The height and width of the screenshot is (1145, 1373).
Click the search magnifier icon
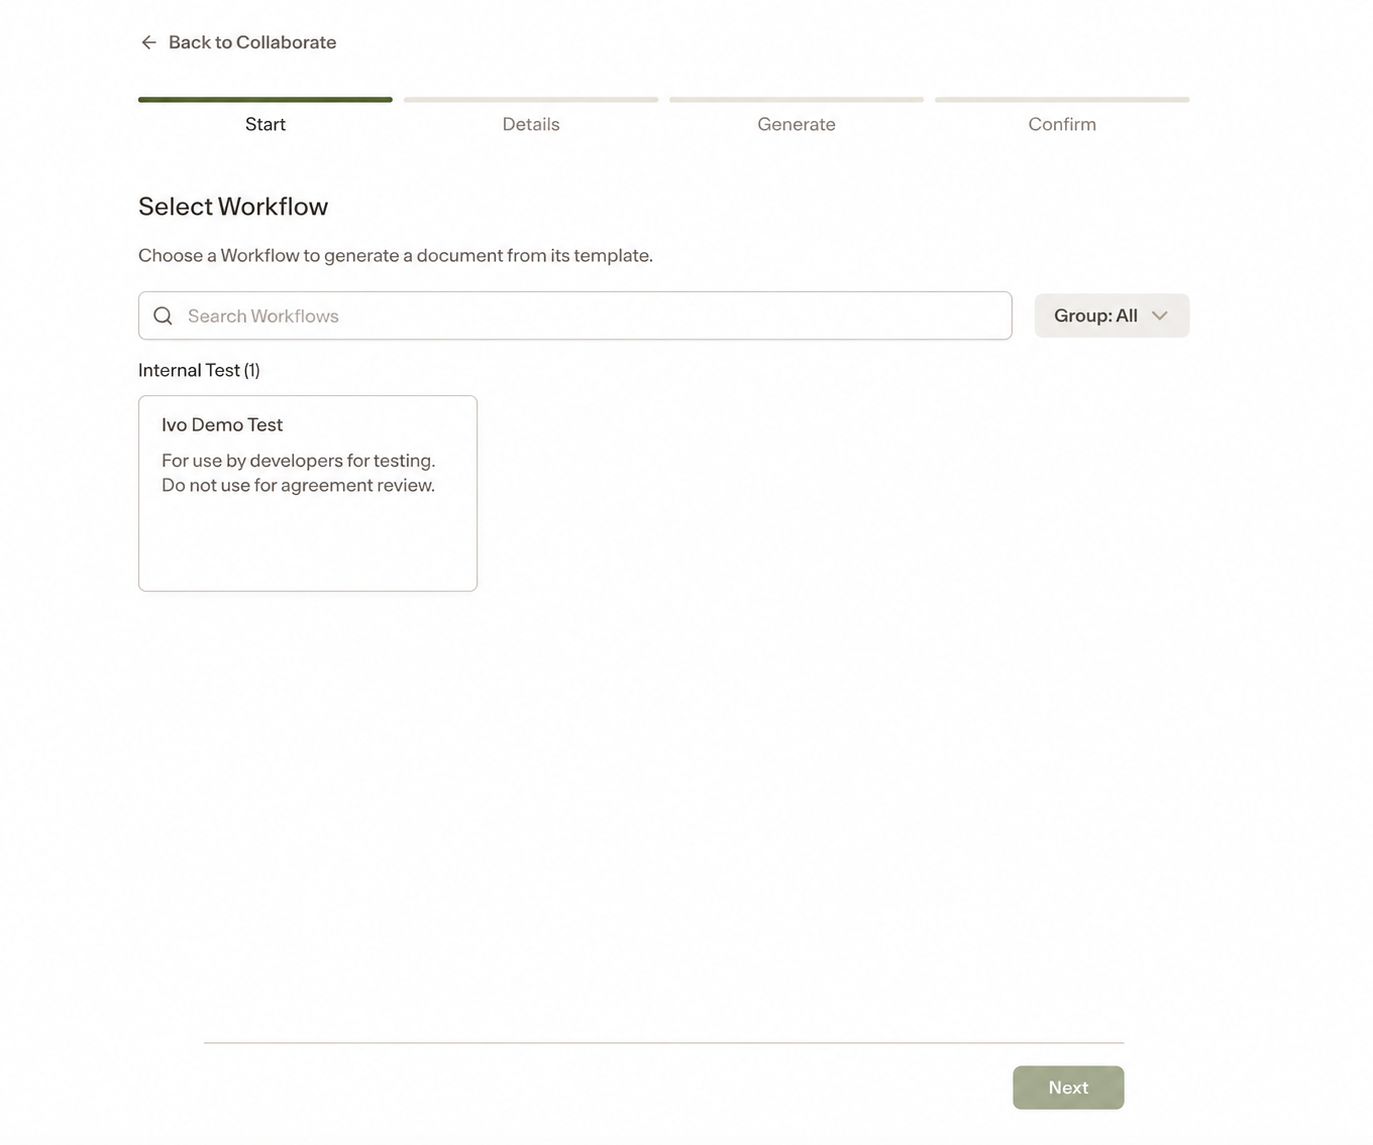(163, 316)
